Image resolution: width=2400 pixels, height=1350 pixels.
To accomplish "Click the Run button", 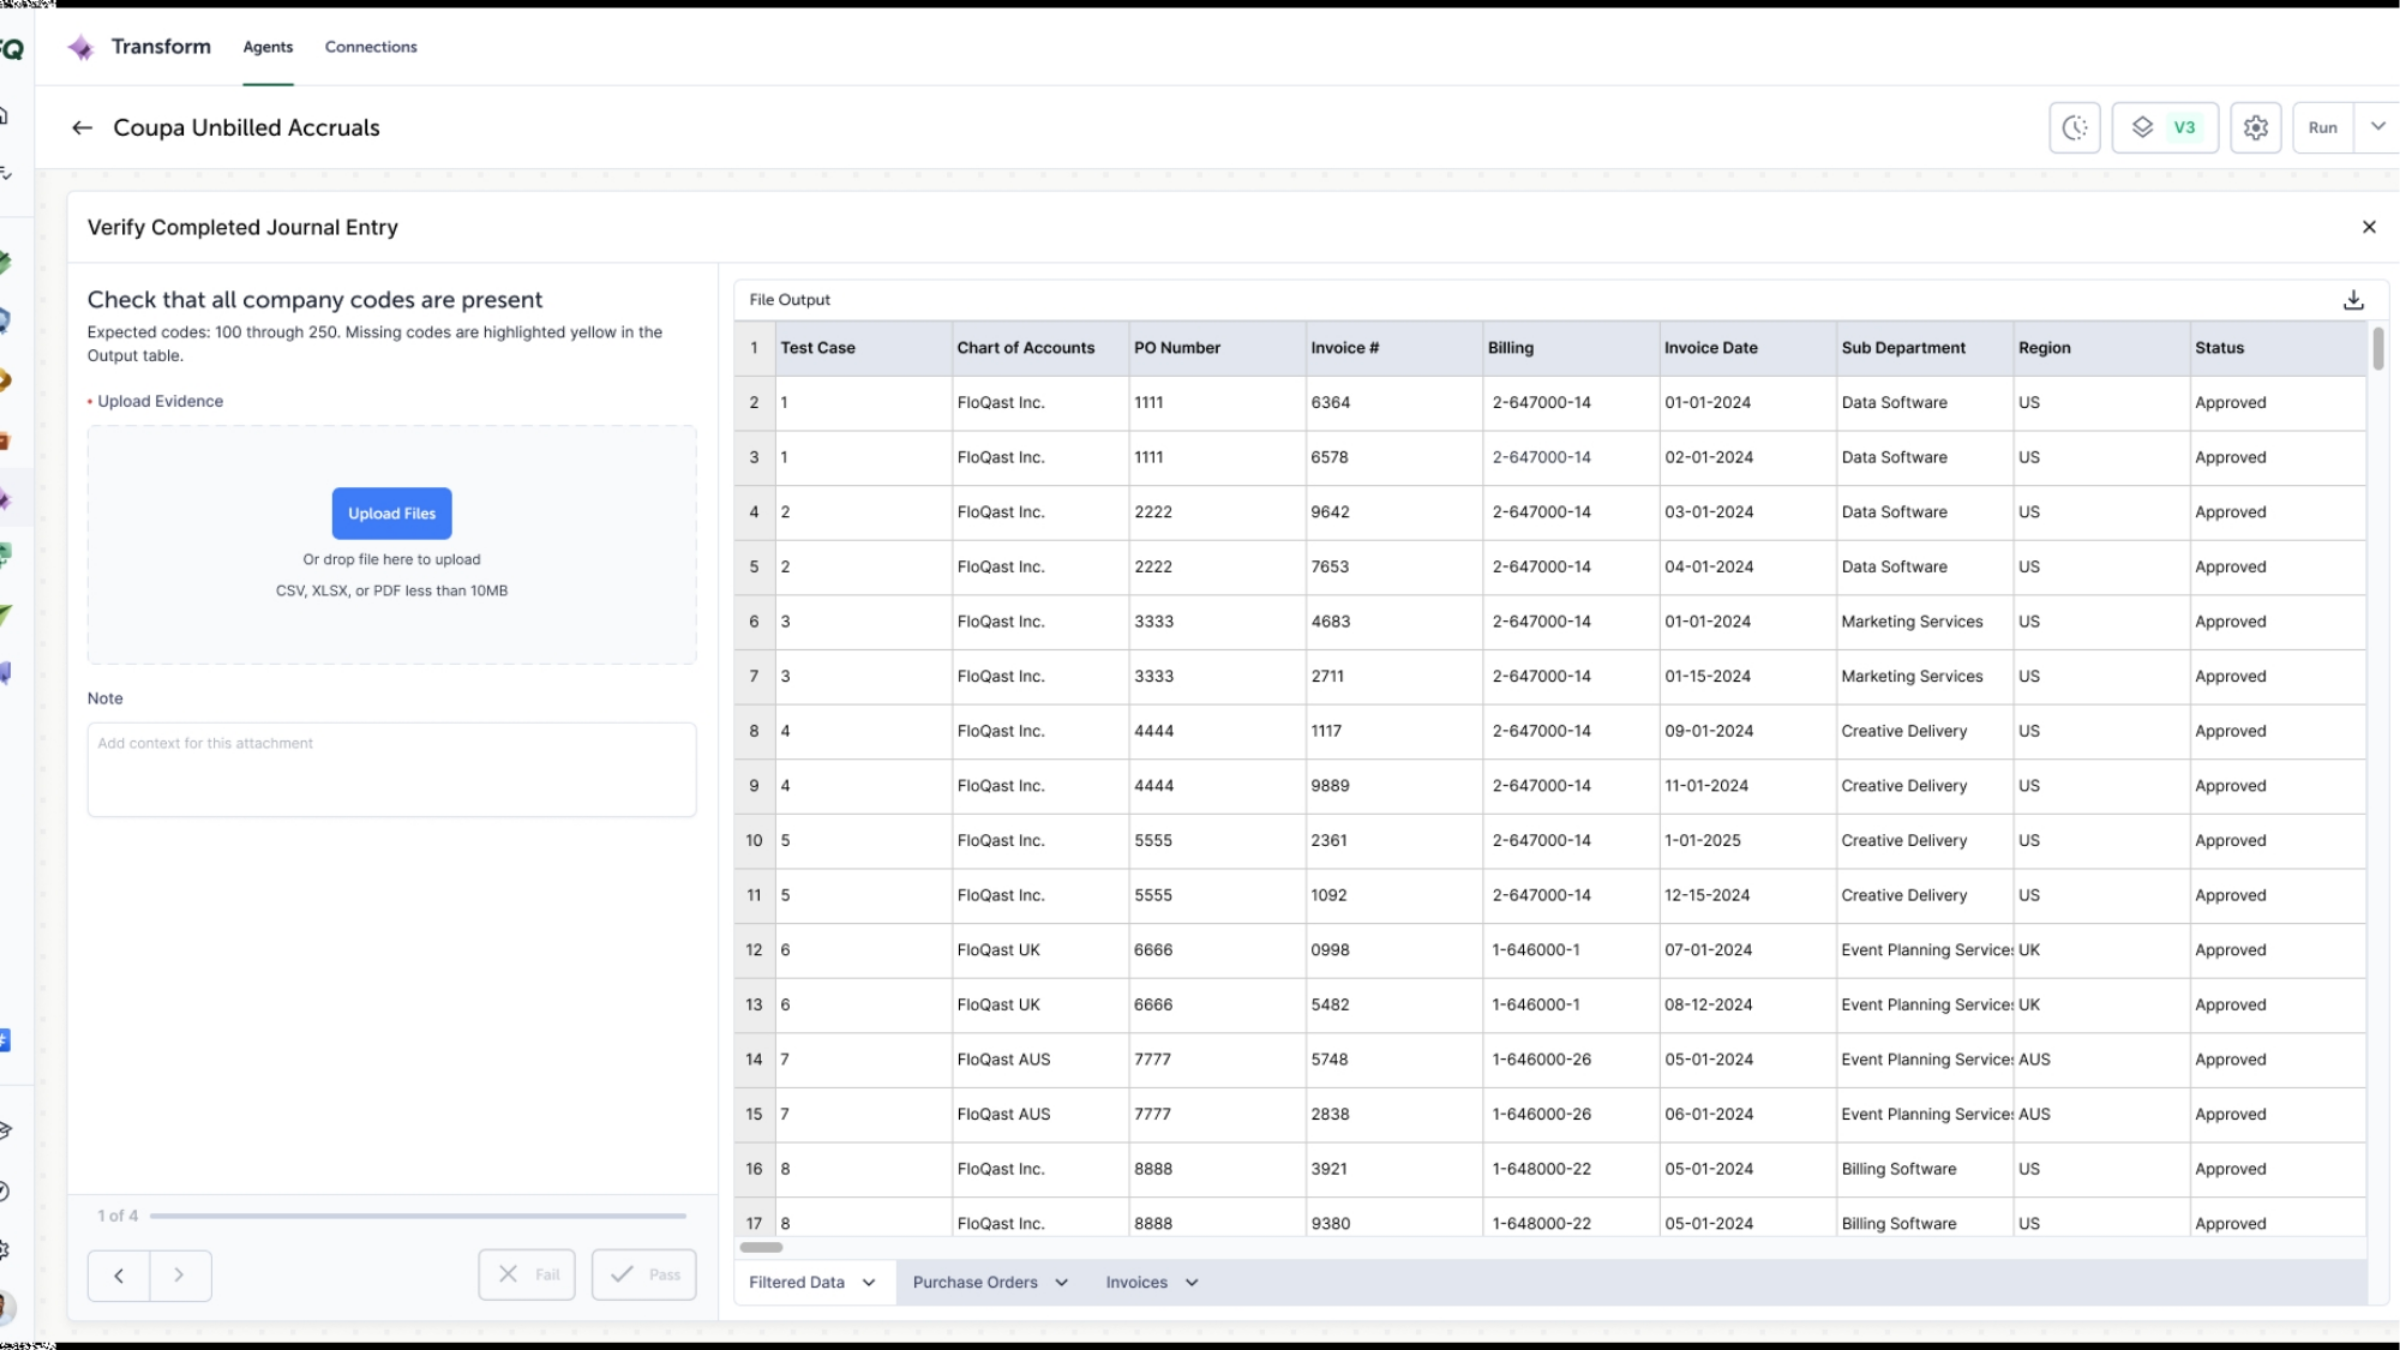I will (x=2323, y=128).
